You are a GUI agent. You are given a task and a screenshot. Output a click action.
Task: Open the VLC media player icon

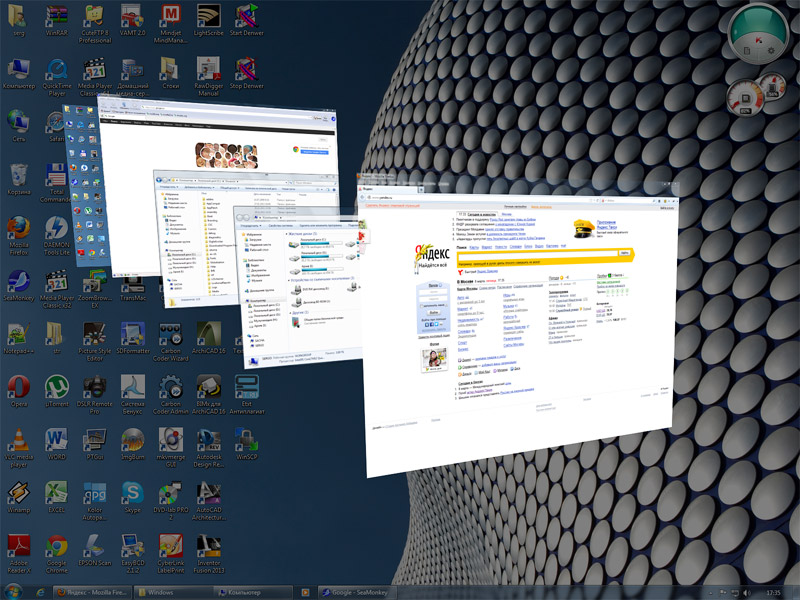19,447
